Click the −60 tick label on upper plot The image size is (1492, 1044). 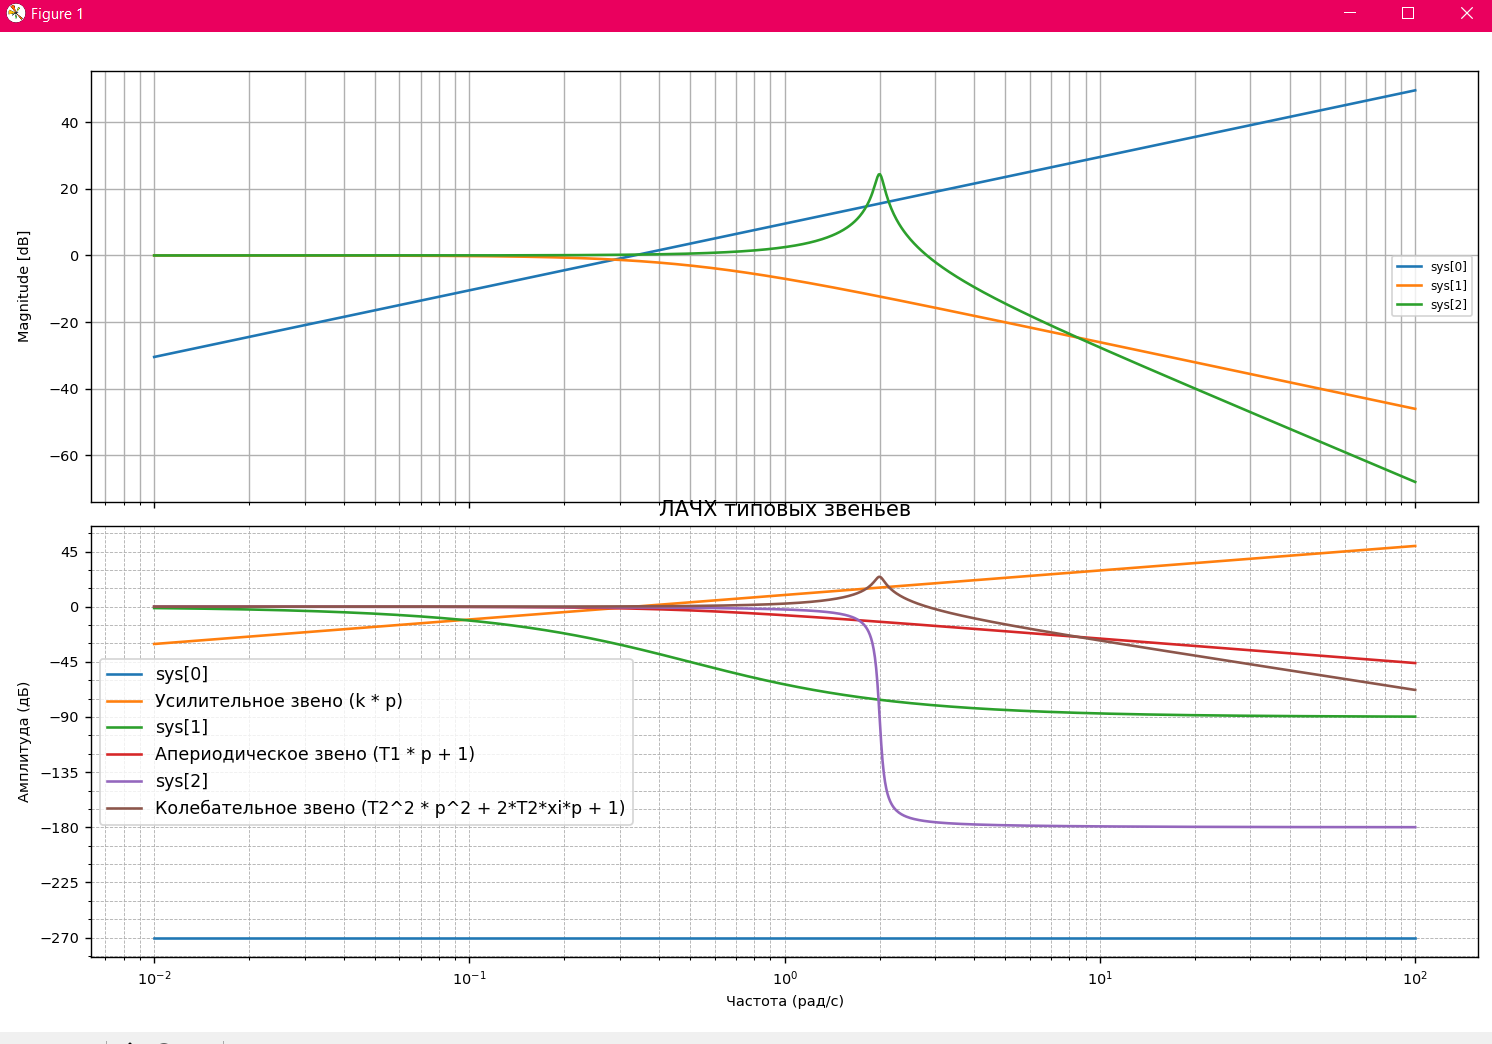(x=63, y=456)
